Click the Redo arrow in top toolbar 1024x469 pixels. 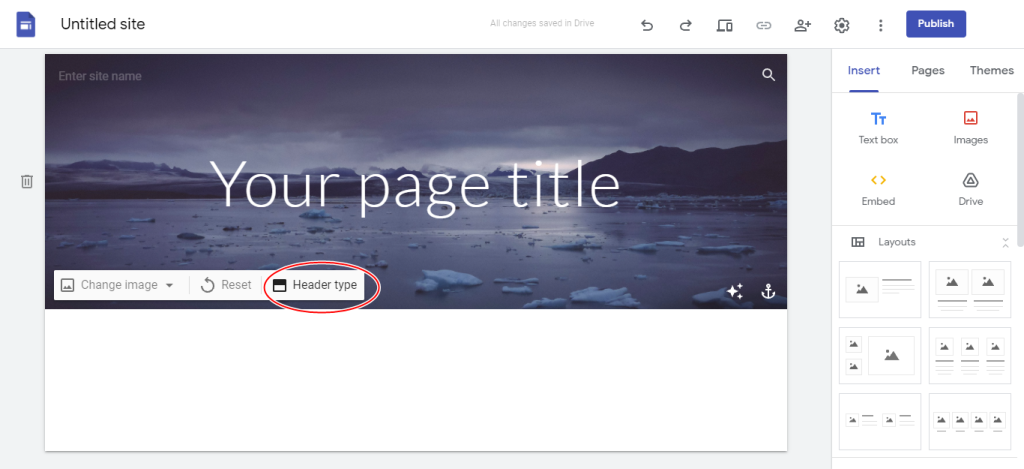click(x=685, y=25)
